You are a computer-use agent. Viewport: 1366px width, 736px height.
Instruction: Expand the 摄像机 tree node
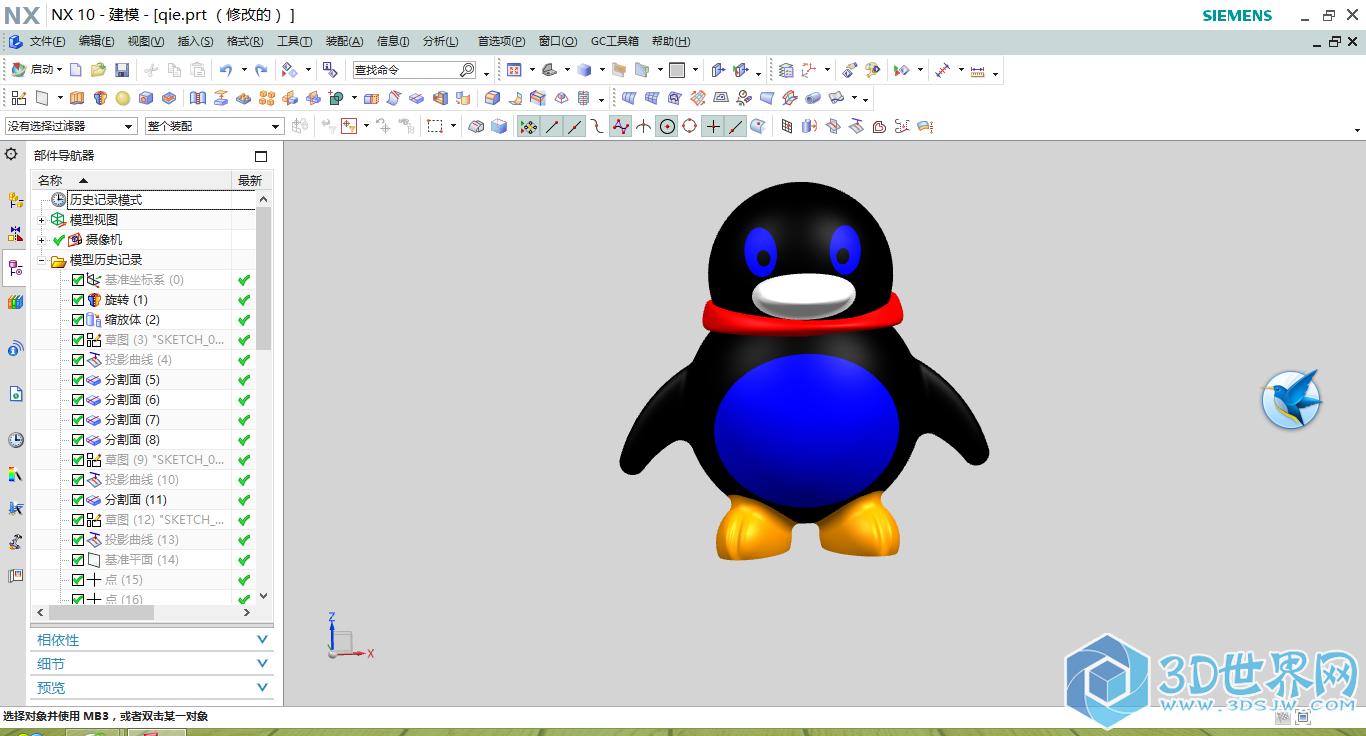click(41, 240)
